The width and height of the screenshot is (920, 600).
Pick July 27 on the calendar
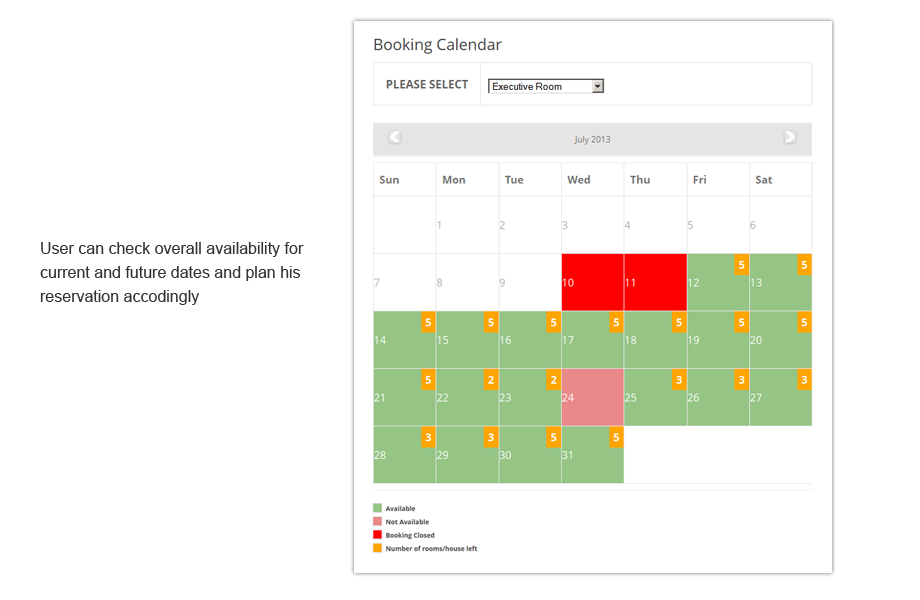point(780,397)
